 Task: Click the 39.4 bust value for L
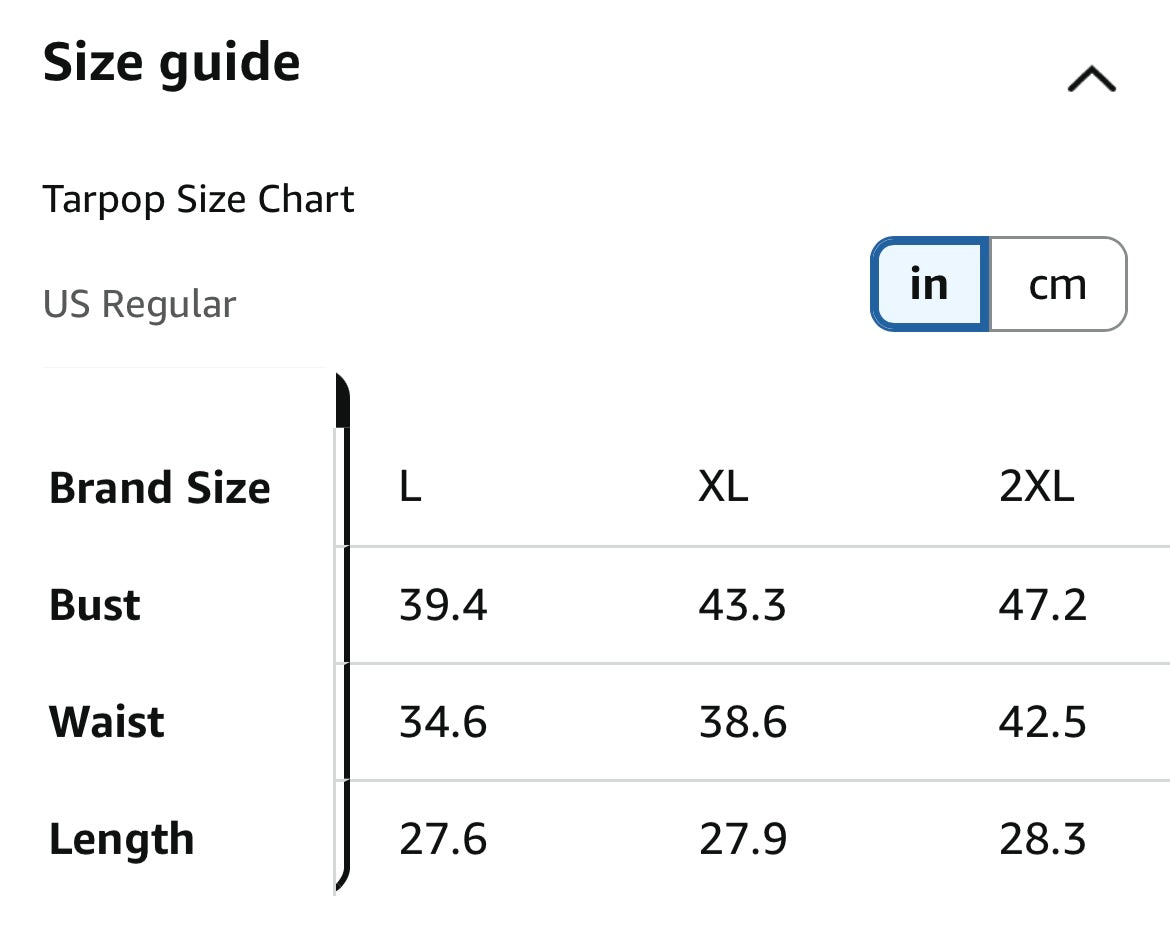coord(443,605)
